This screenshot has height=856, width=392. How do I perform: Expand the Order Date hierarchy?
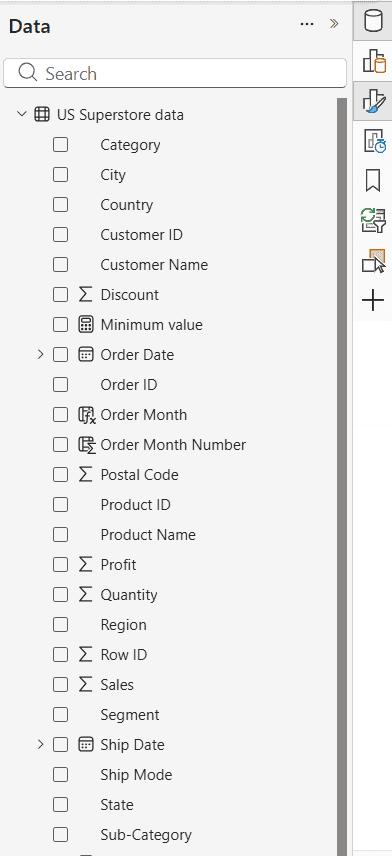point(40,355)
